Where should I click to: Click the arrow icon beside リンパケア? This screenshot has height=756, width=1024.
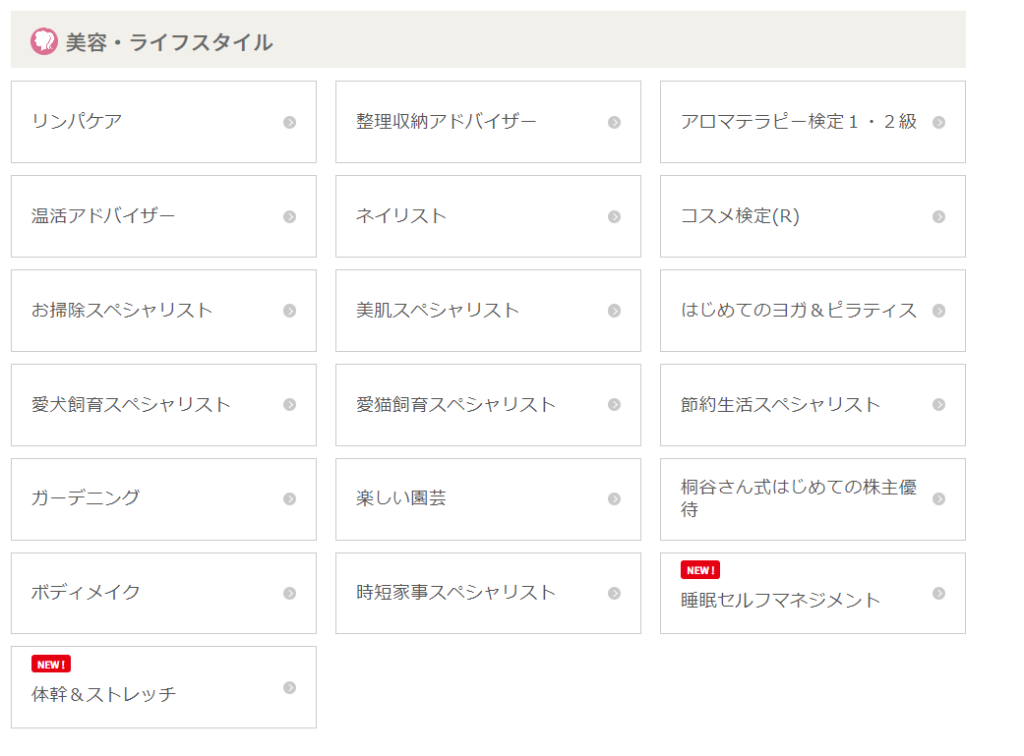coord(290,123)
